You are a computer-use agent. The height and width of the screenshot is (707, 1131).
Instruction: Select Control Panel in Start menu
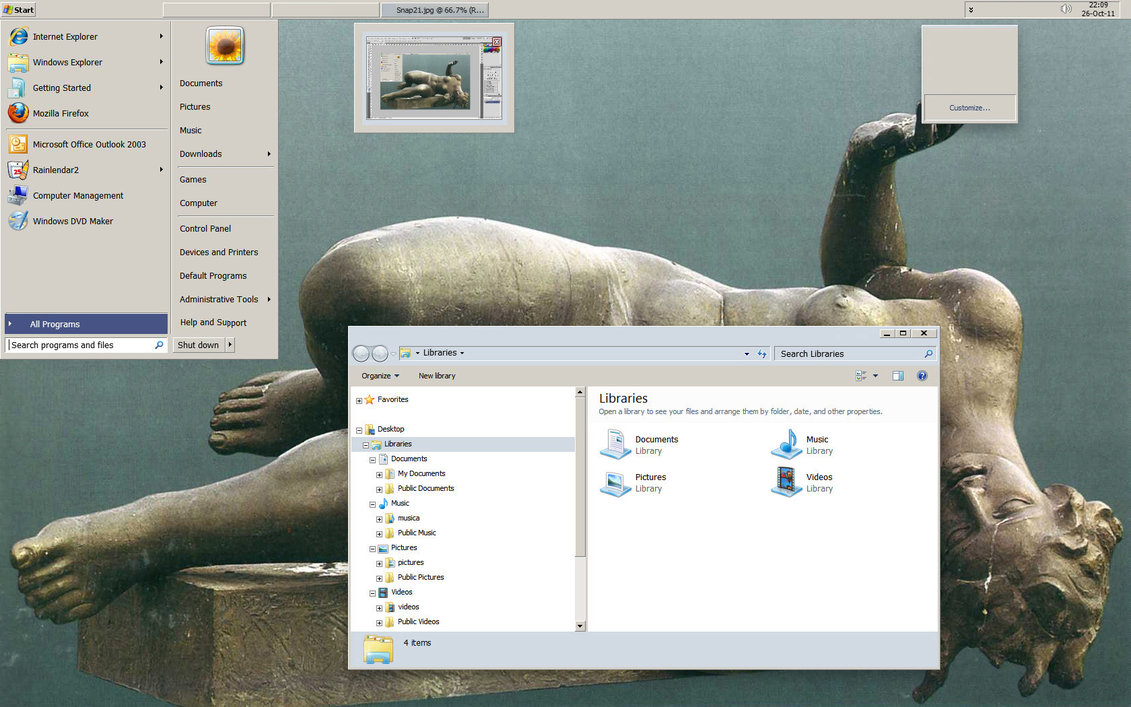point(205,228)
